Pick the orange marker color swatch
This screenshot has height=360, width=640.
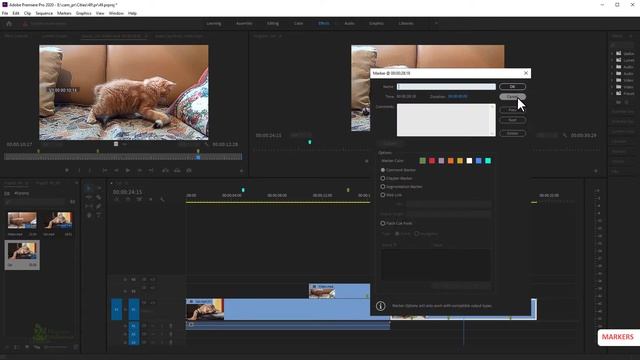pyautogui.click(x=451, y=161)
